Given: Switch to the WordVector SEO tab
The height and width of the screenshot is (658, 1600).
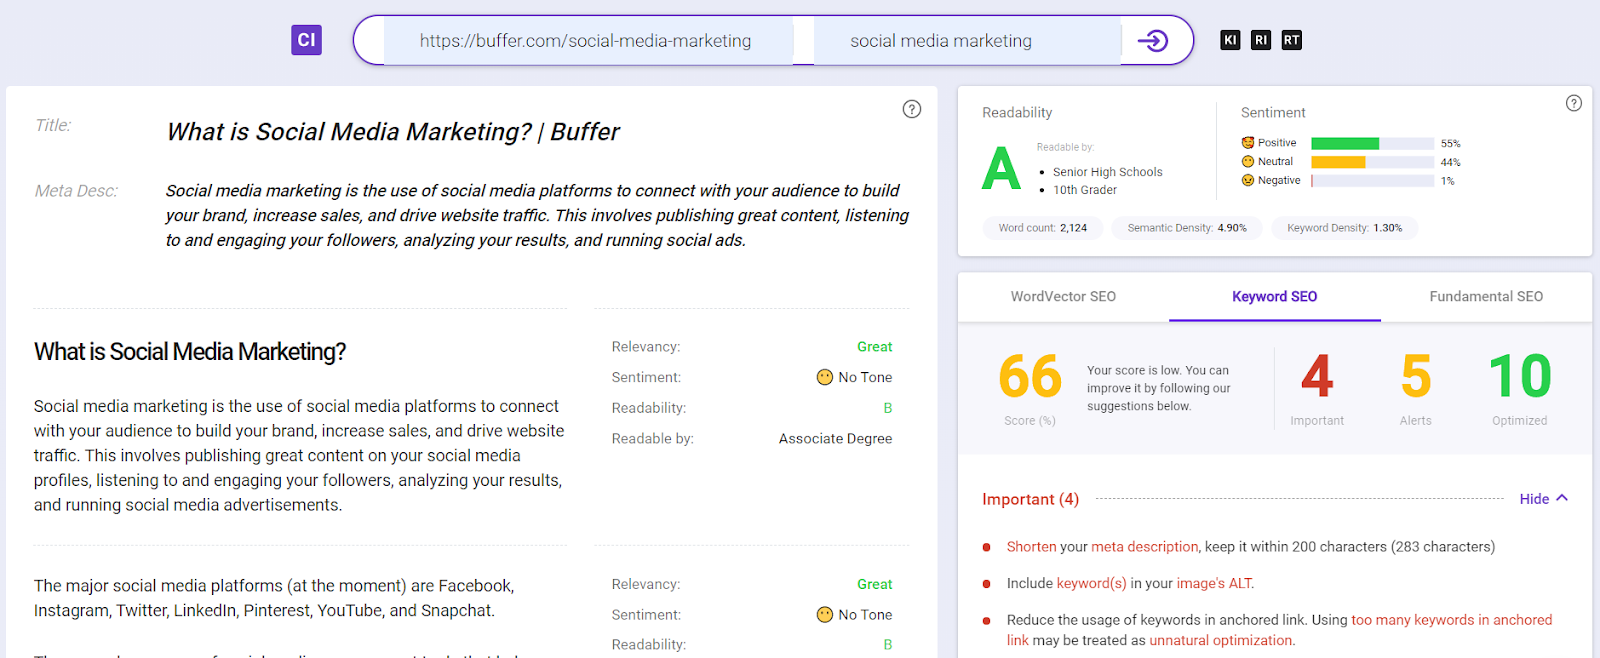Looking at the screenshot, I should pyautogui.click(x=1063, y=297).
